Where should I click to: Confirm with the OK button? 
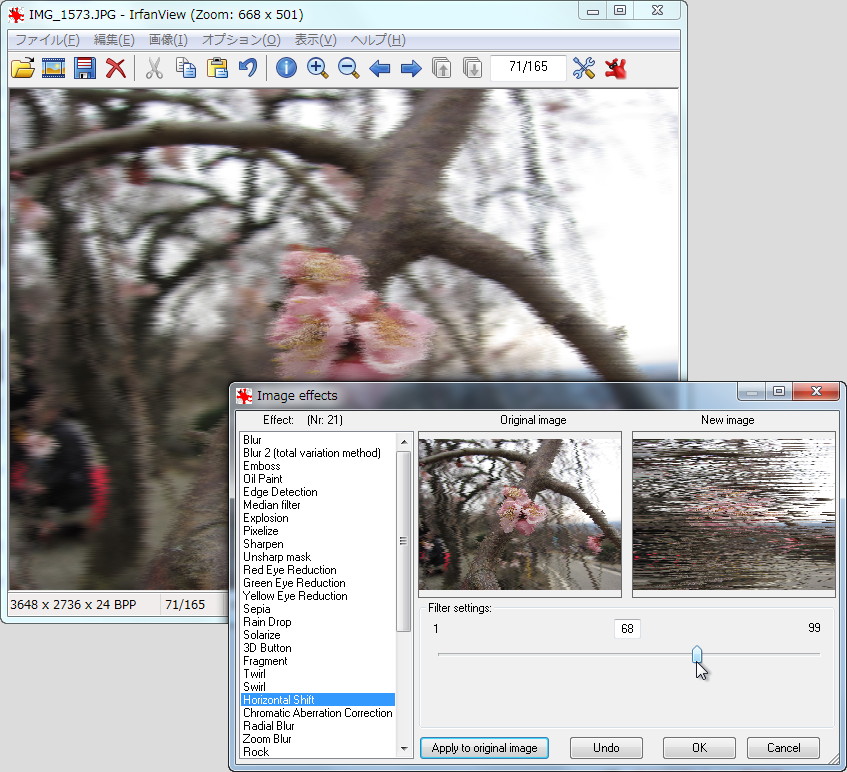click(700, 748)
